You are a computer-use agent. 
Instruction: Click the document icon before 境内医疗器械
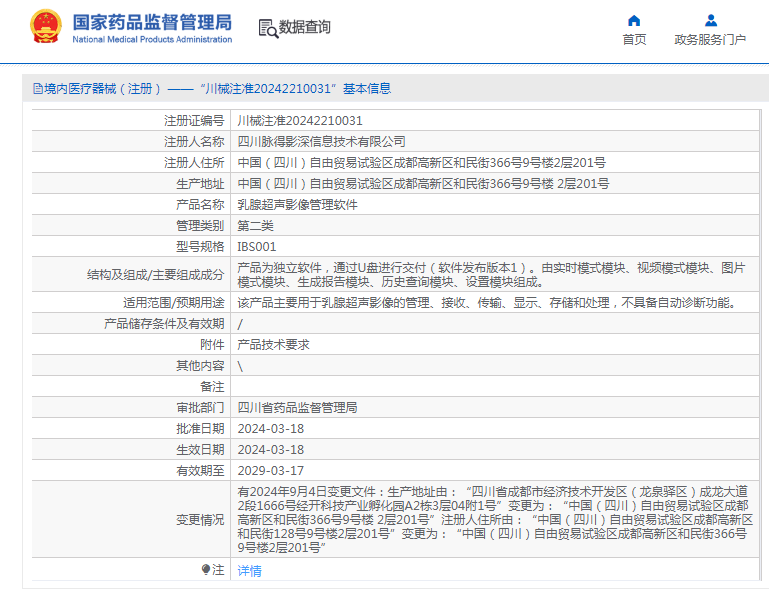click(38, 89)
